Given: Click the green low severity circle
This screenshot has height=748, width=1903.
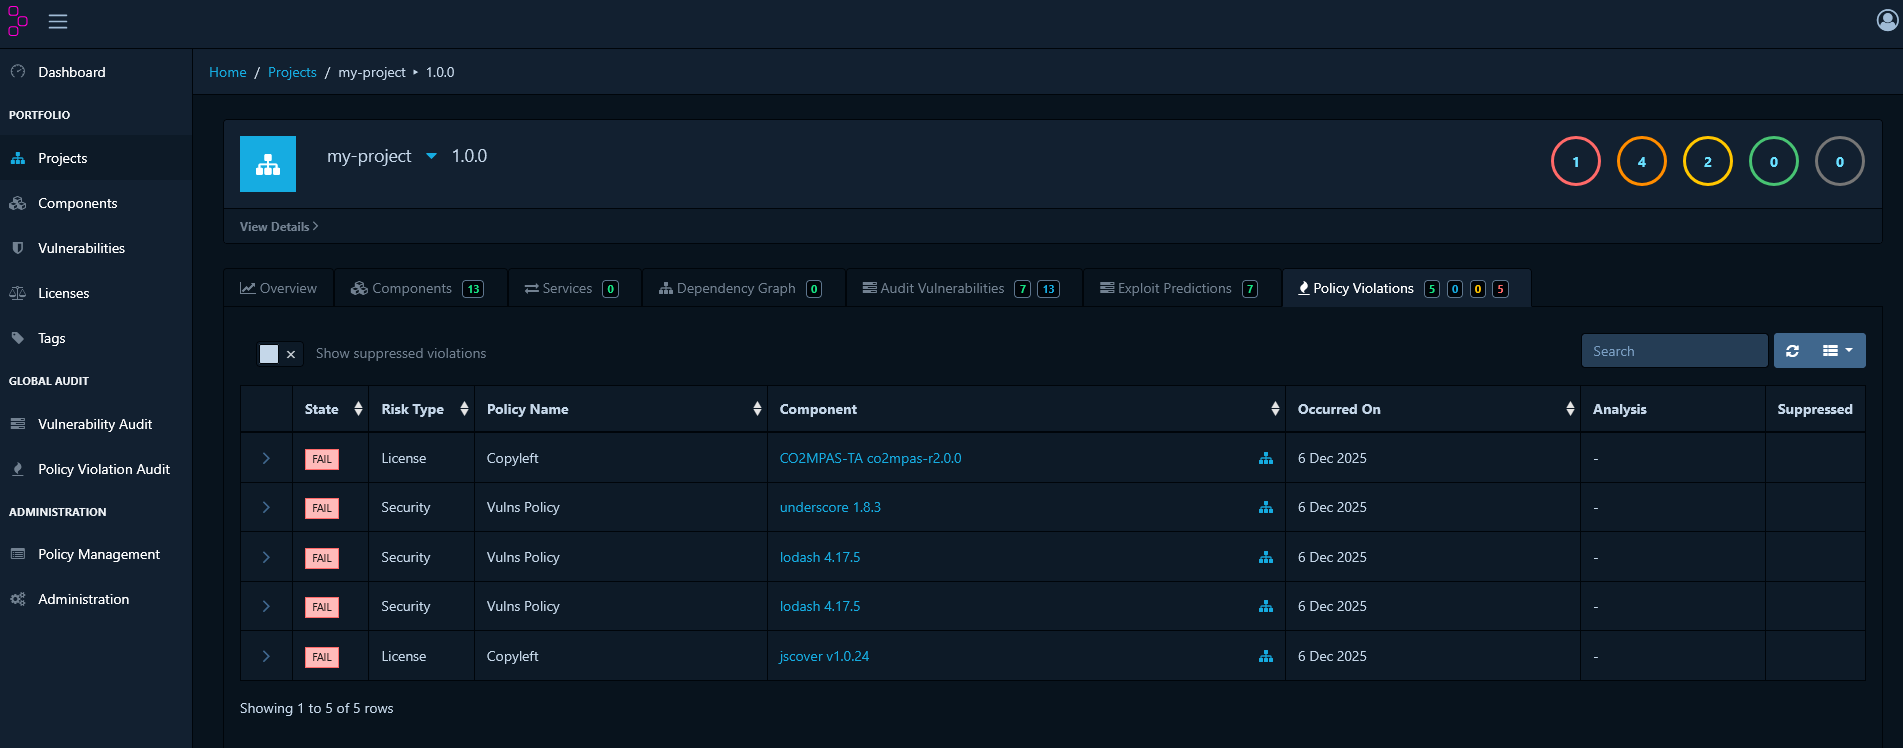Looking at the screenshot, I should pyautogui.click(x=1774, y=161).
